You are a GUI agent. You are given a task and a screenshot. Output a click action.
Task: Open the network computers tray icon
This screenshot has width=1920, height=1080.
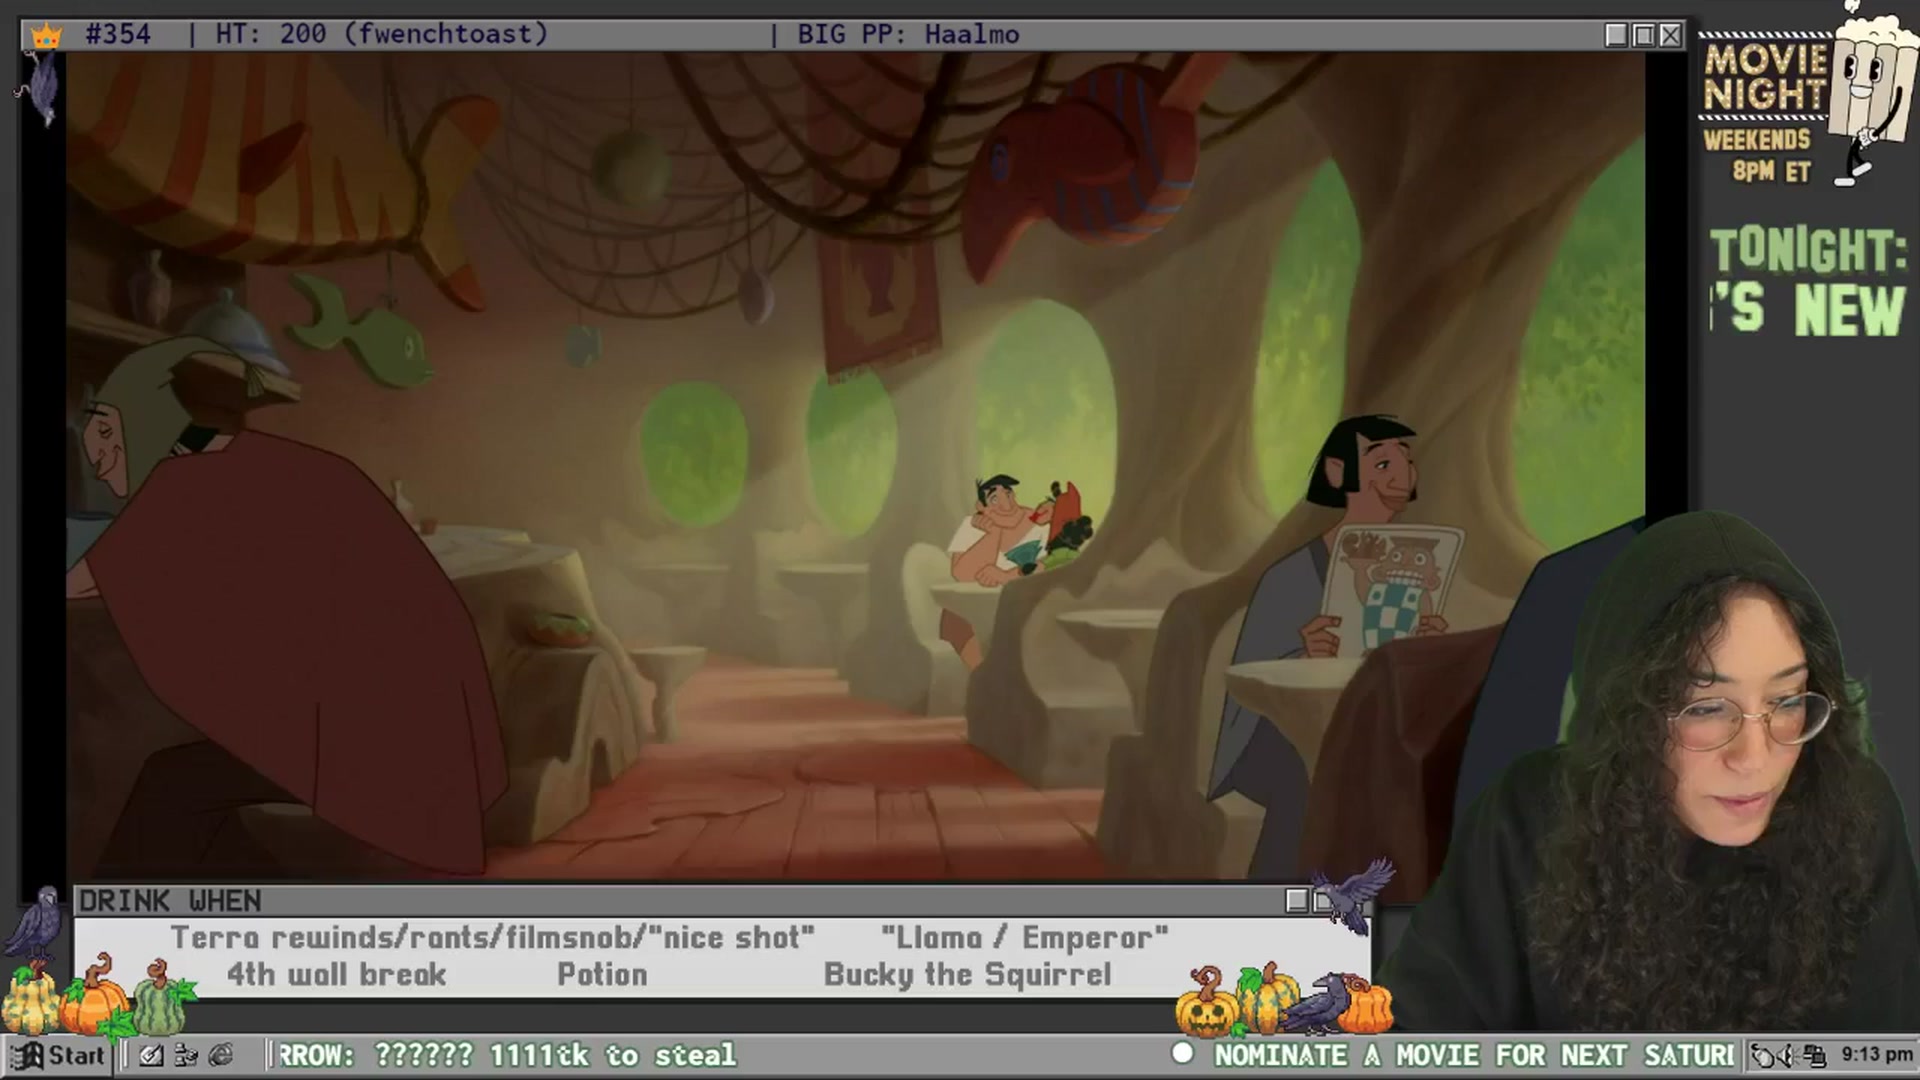click(1814, 1055)
